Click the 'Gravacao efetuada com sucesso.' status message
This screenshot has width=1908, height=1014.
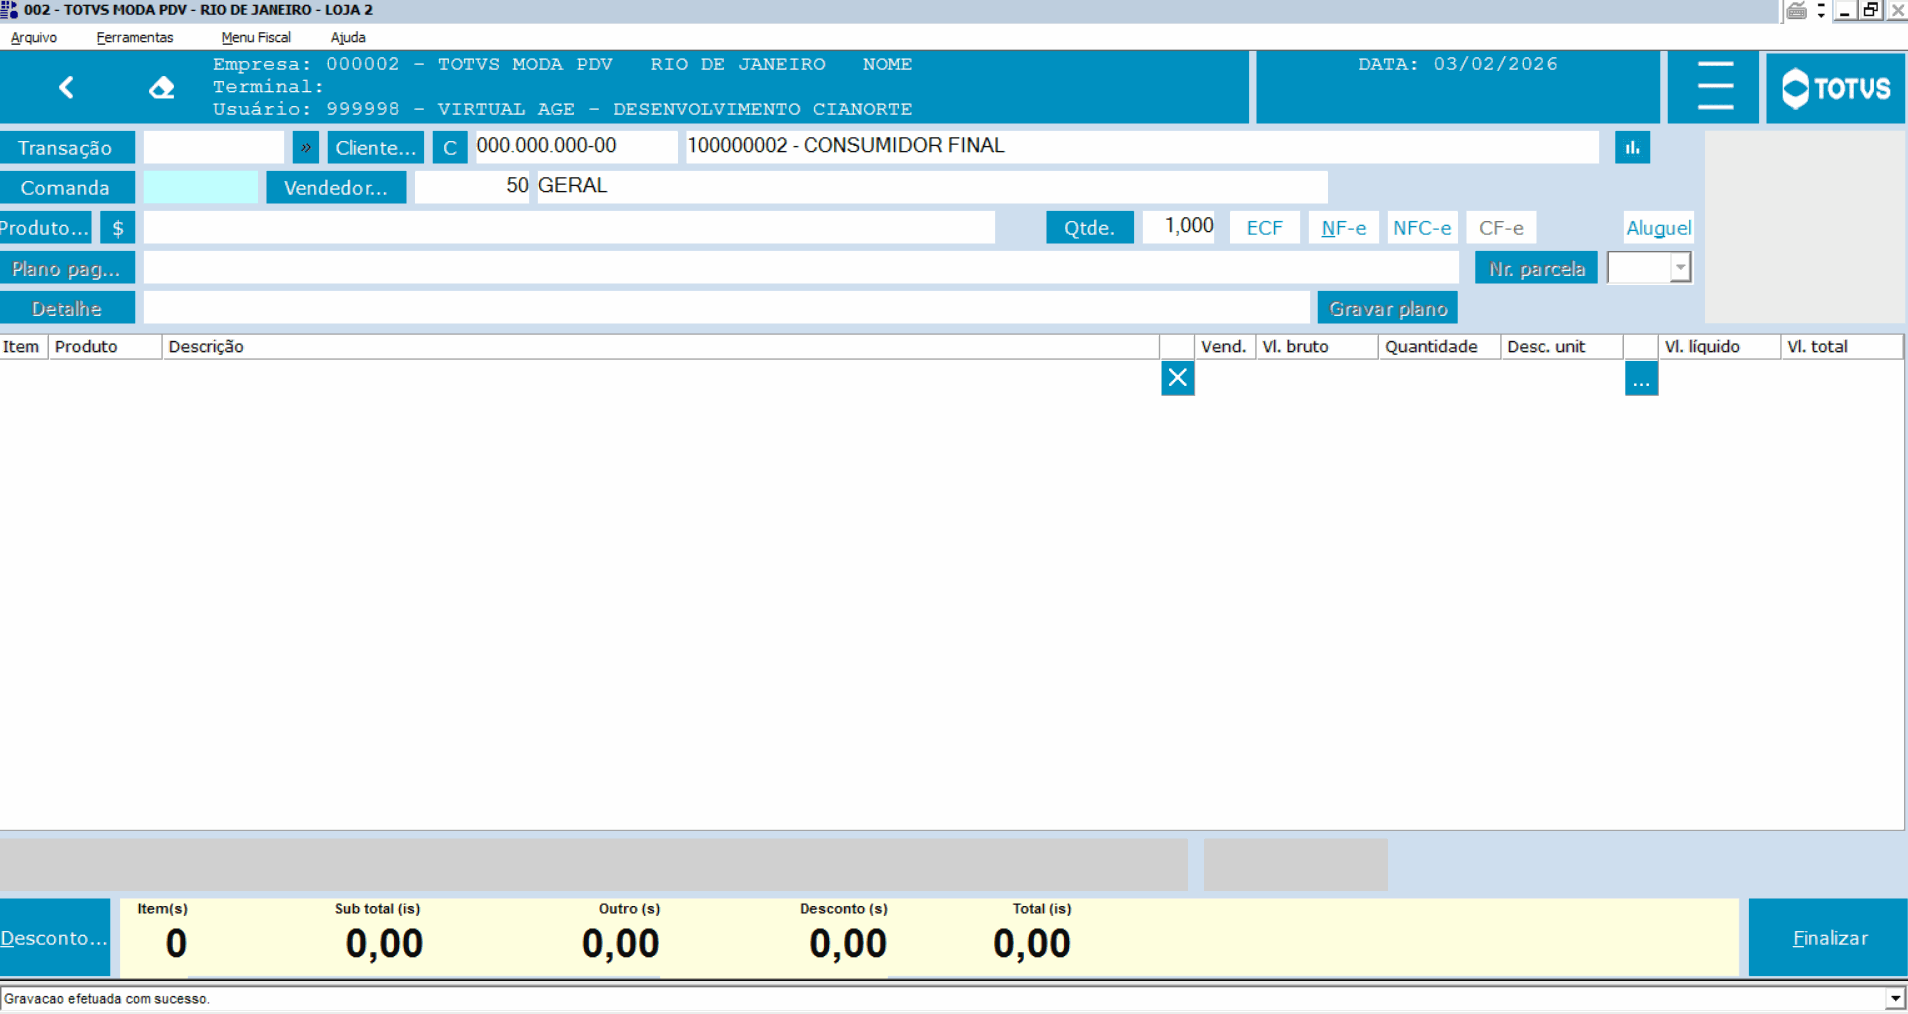pyautogui.click(x=107, y=999)
